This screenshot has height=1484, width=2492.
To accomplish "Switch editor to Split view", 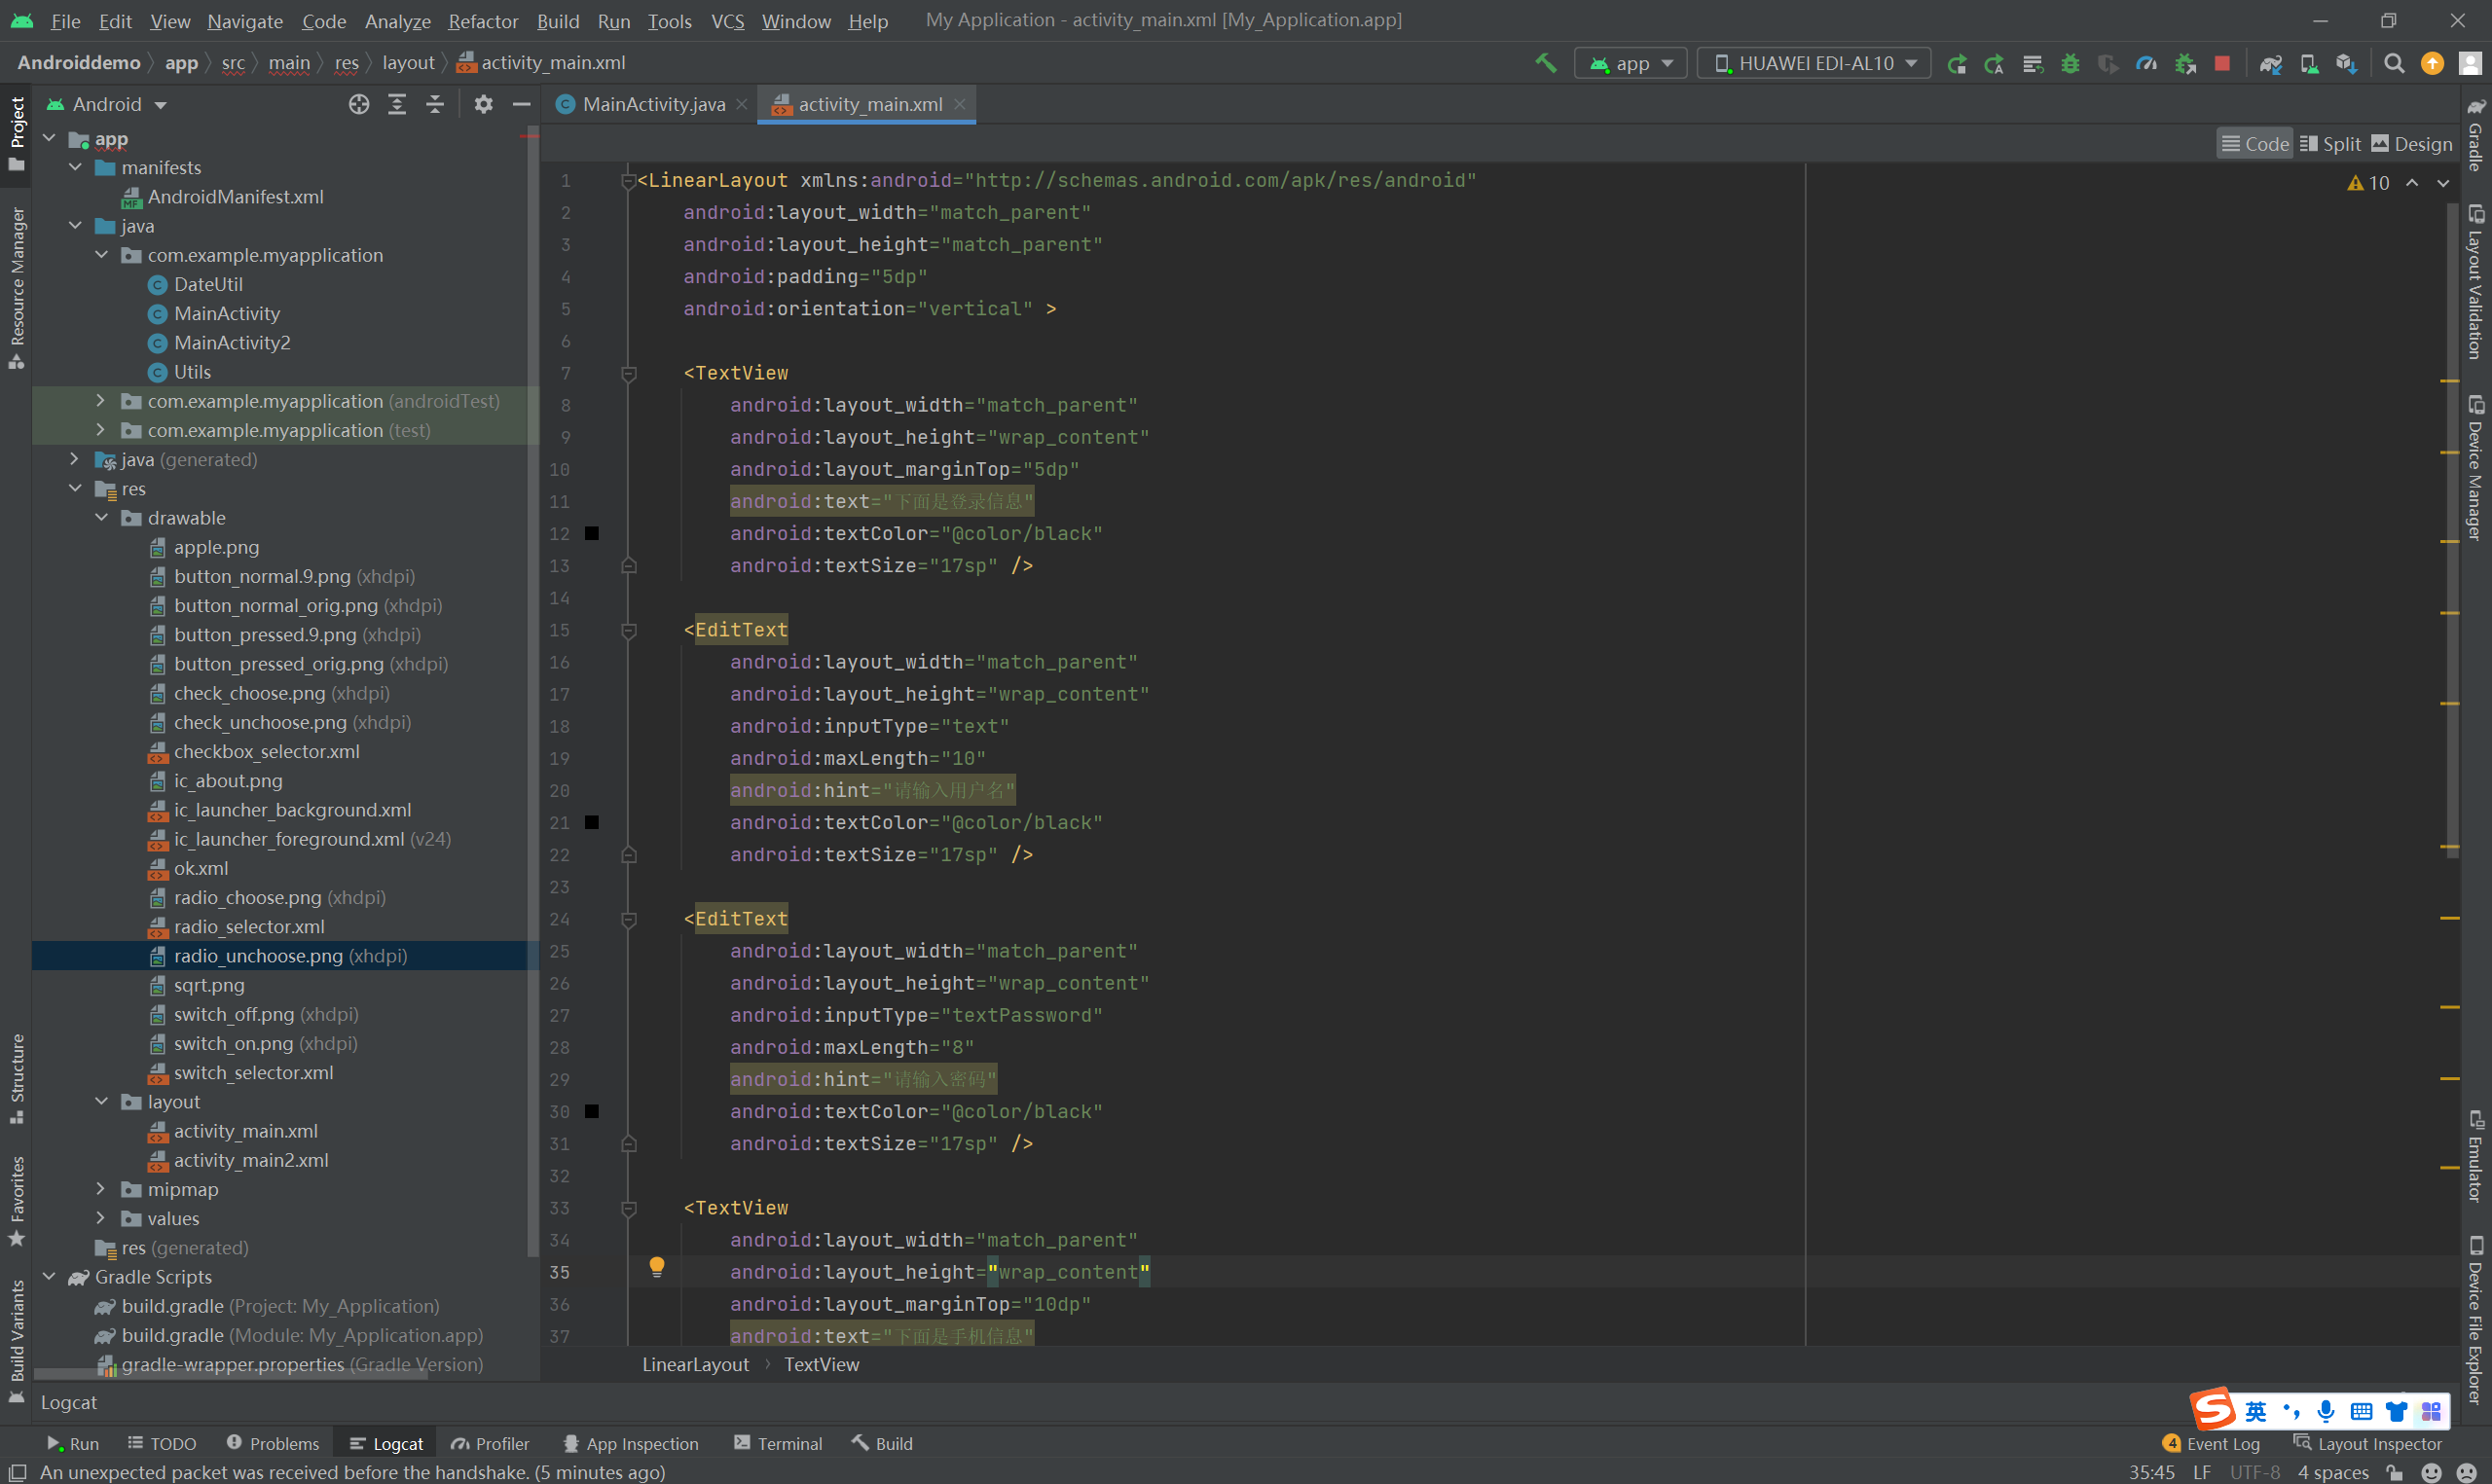I will pos(2330,144).
